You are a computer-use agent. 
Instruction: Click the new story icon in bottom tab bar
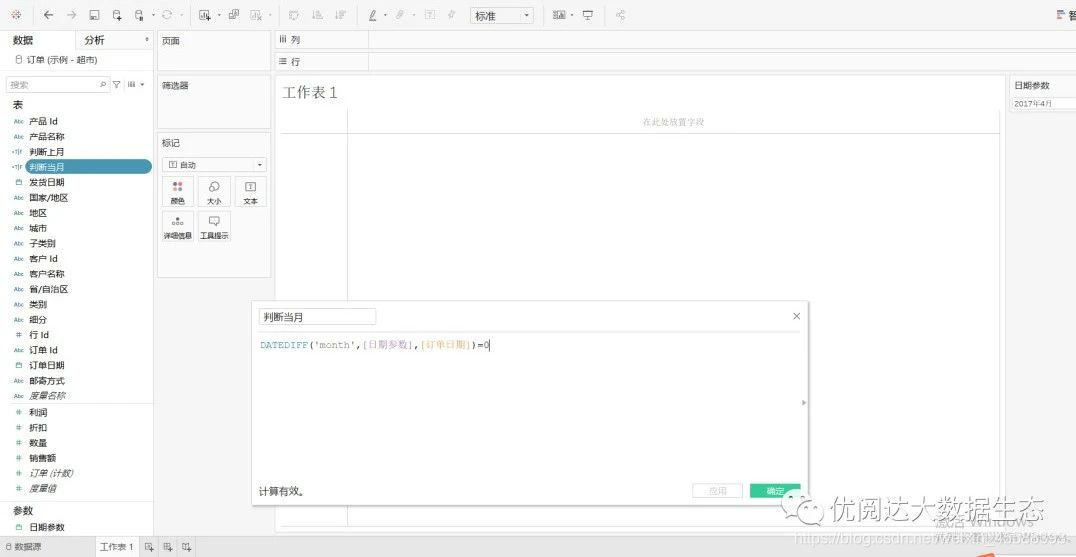point(187,547)
